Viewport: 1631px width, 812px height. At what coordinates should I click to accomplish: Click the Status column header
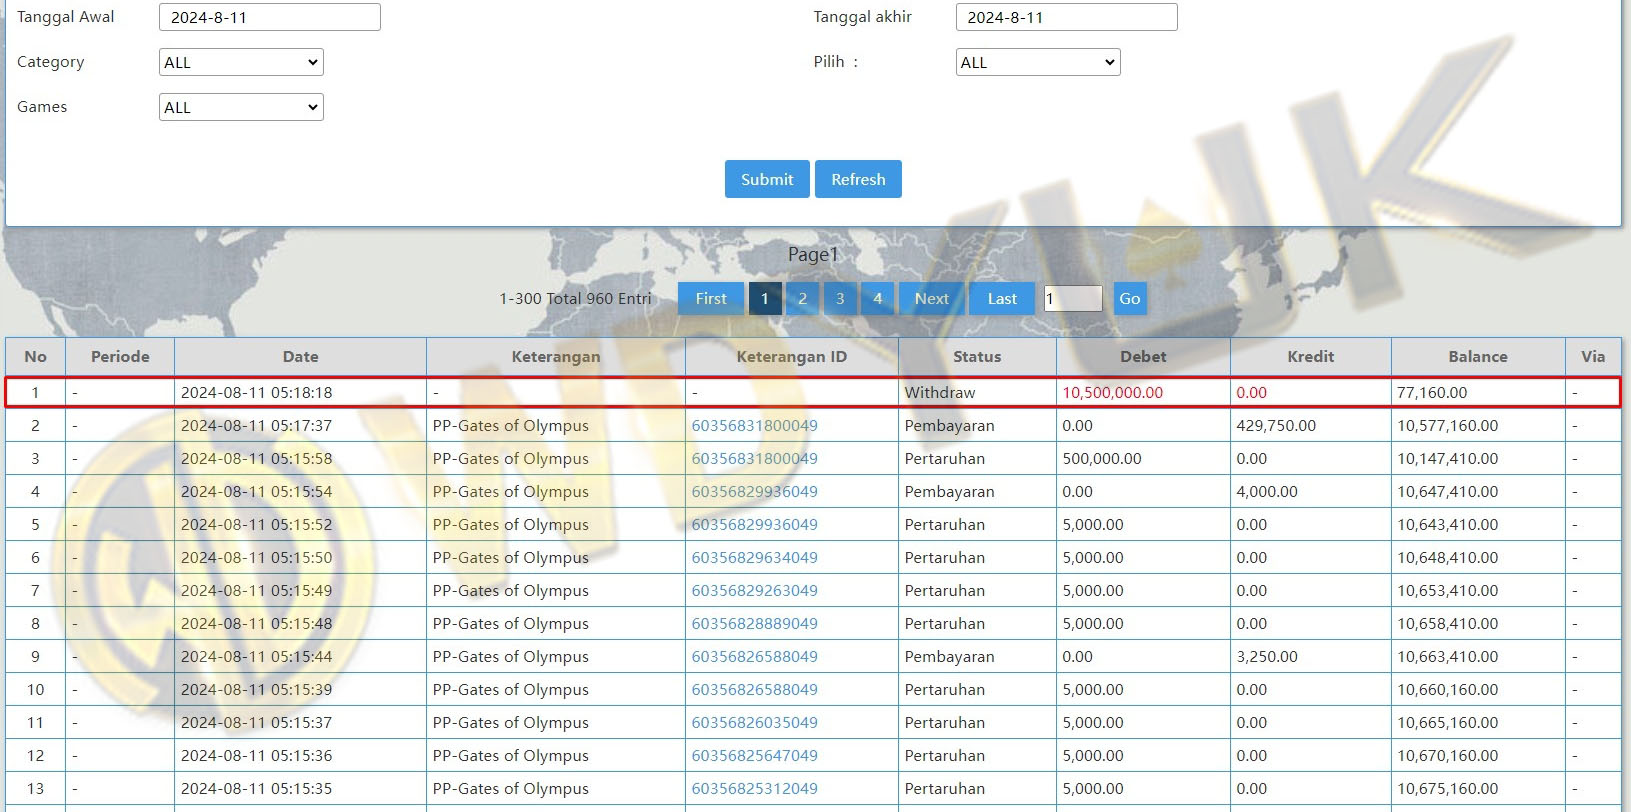pyautogui.click(x=977, y=356)
